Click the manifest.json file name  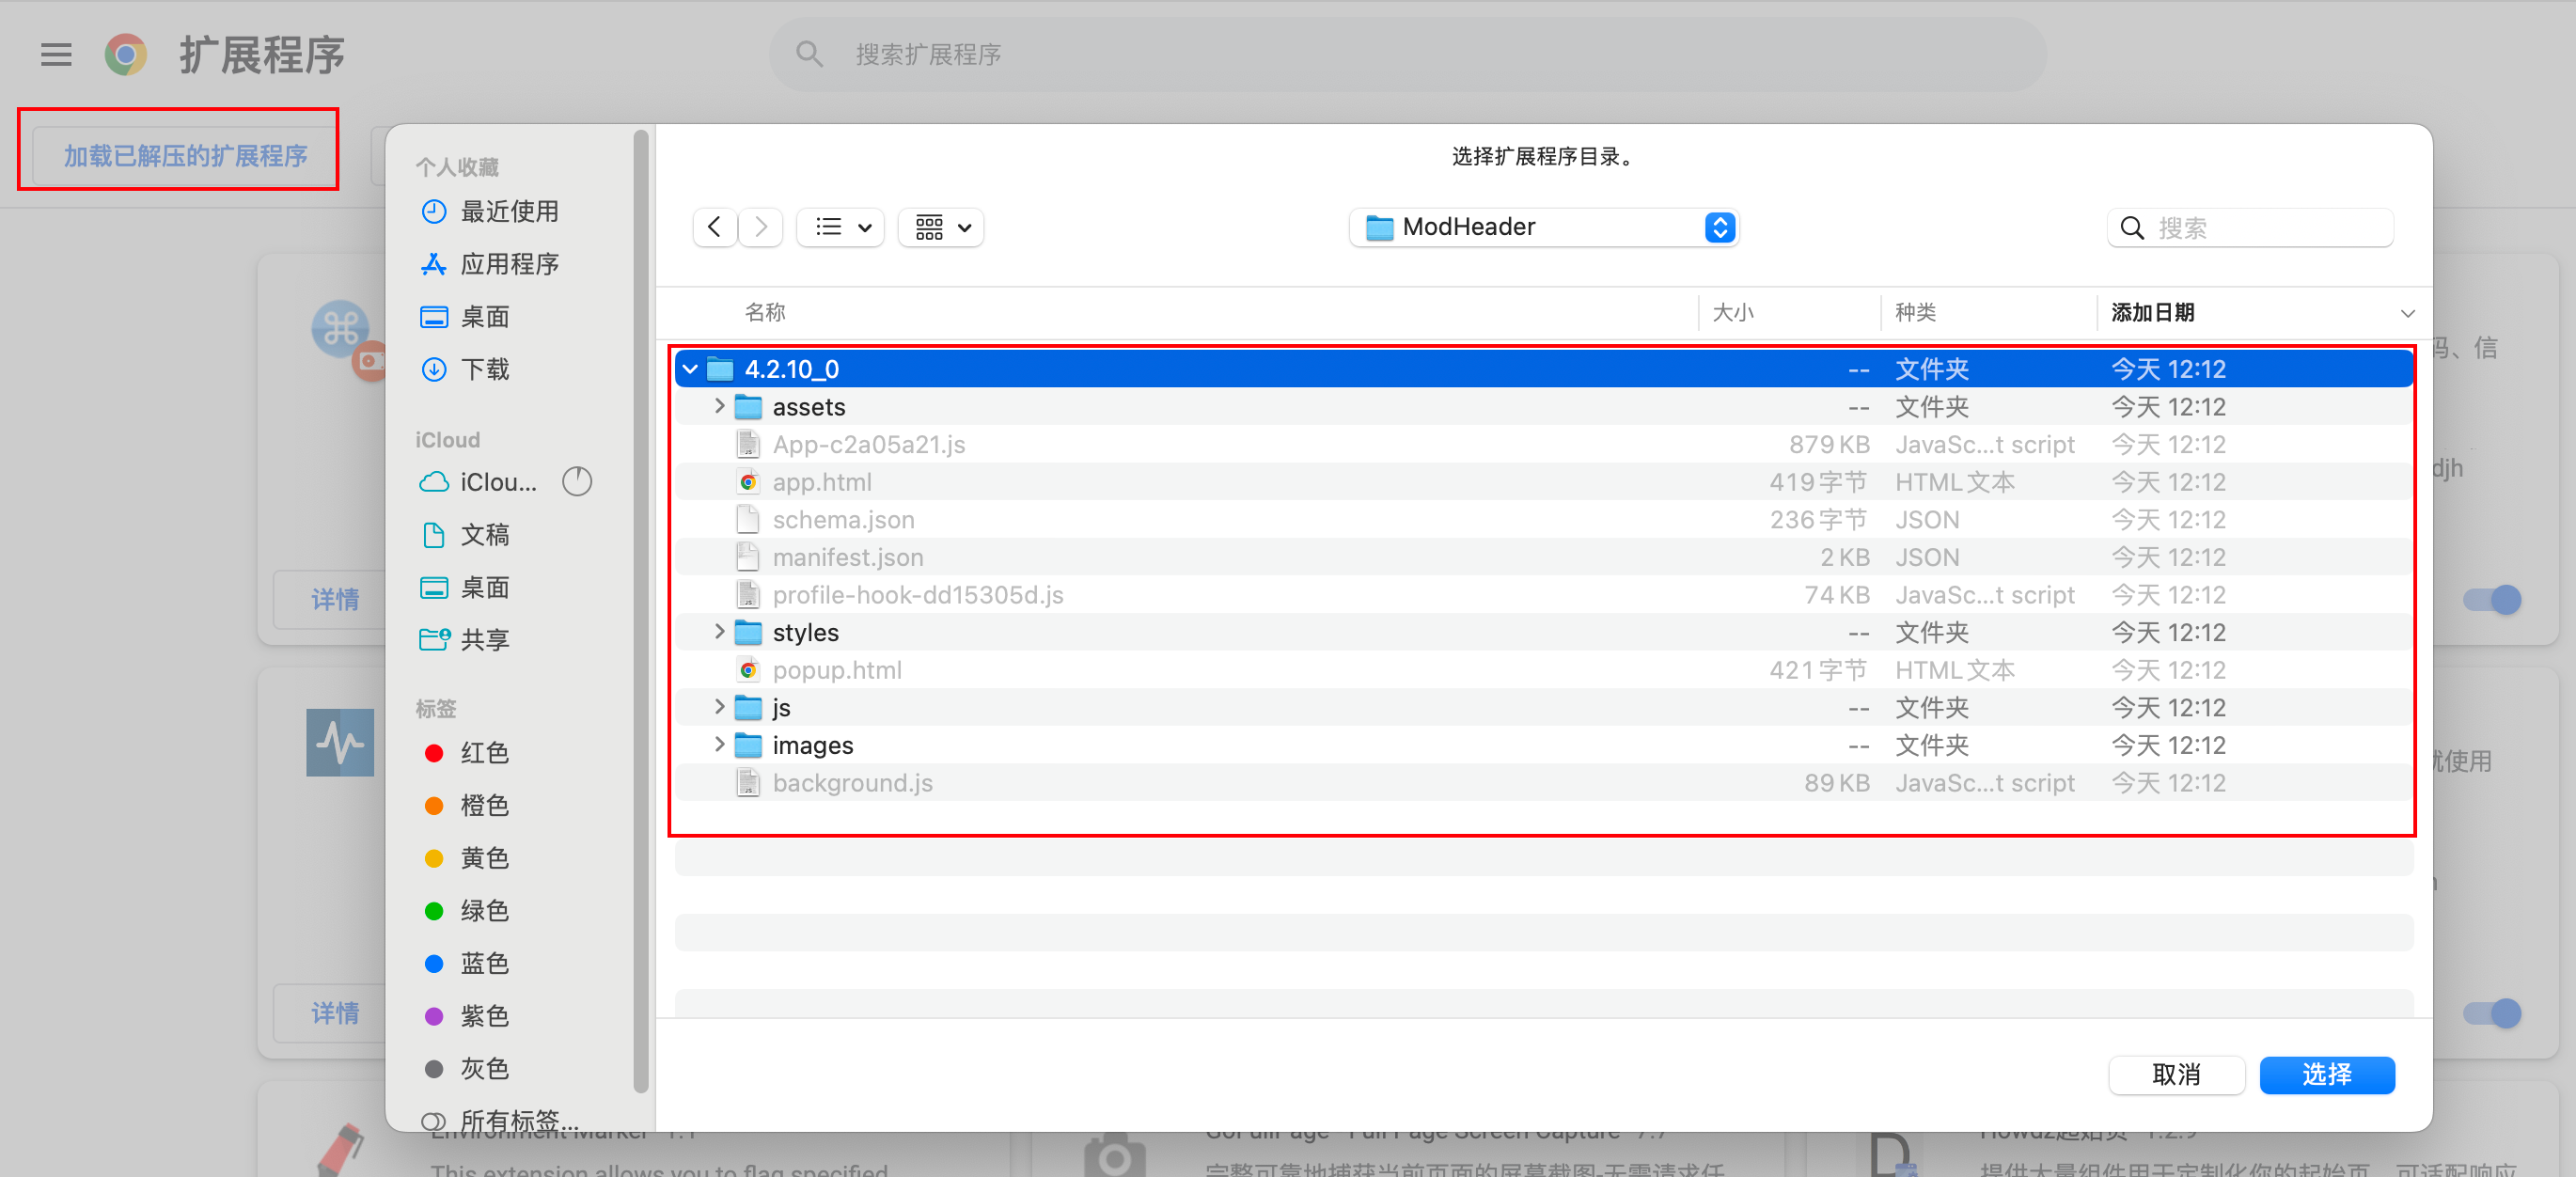pyautogui.click(x=848, y=557)
